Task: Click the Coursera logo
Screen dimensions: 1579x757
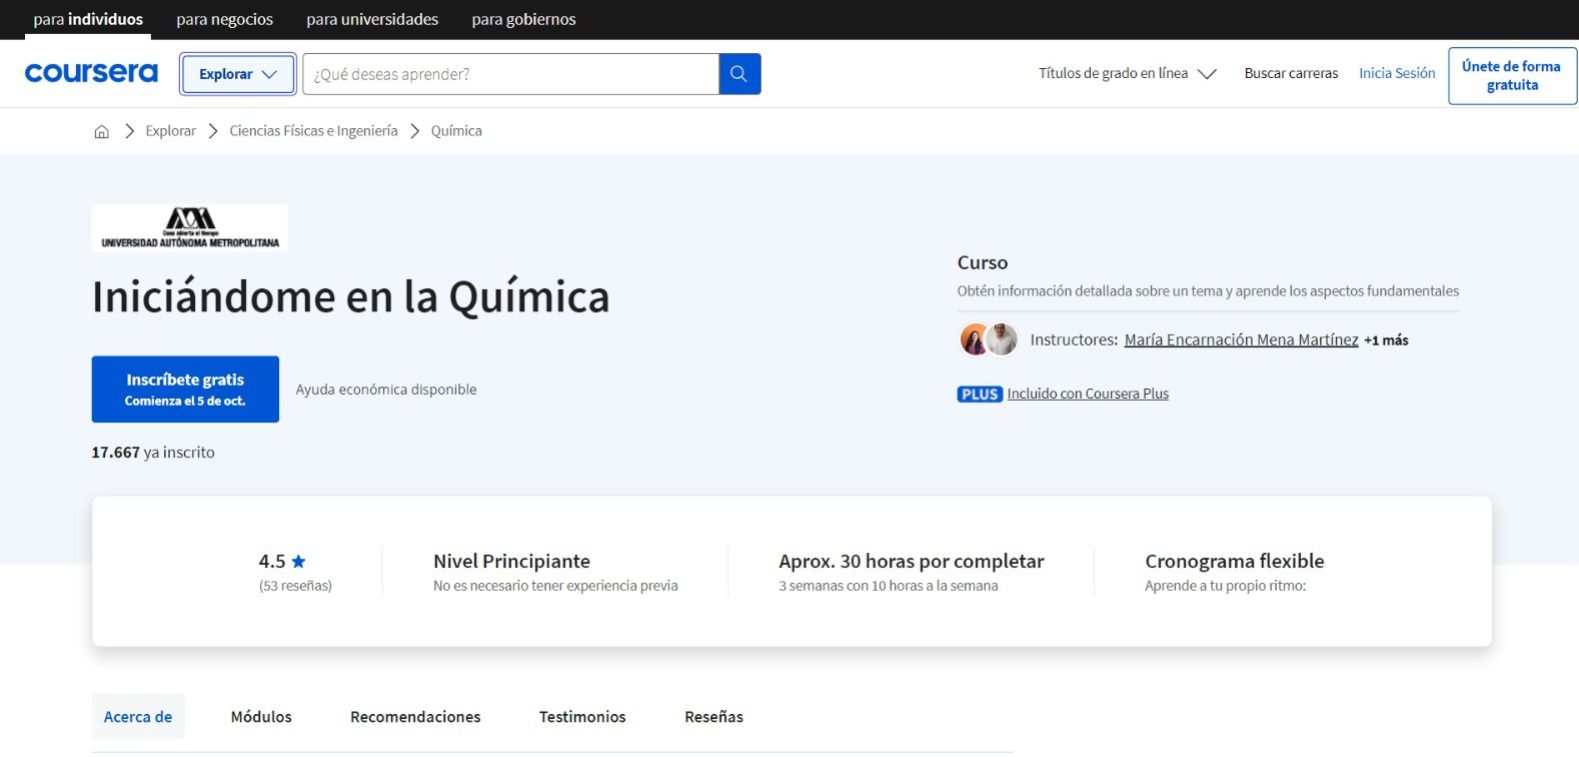Action: (x=91, y=73)
